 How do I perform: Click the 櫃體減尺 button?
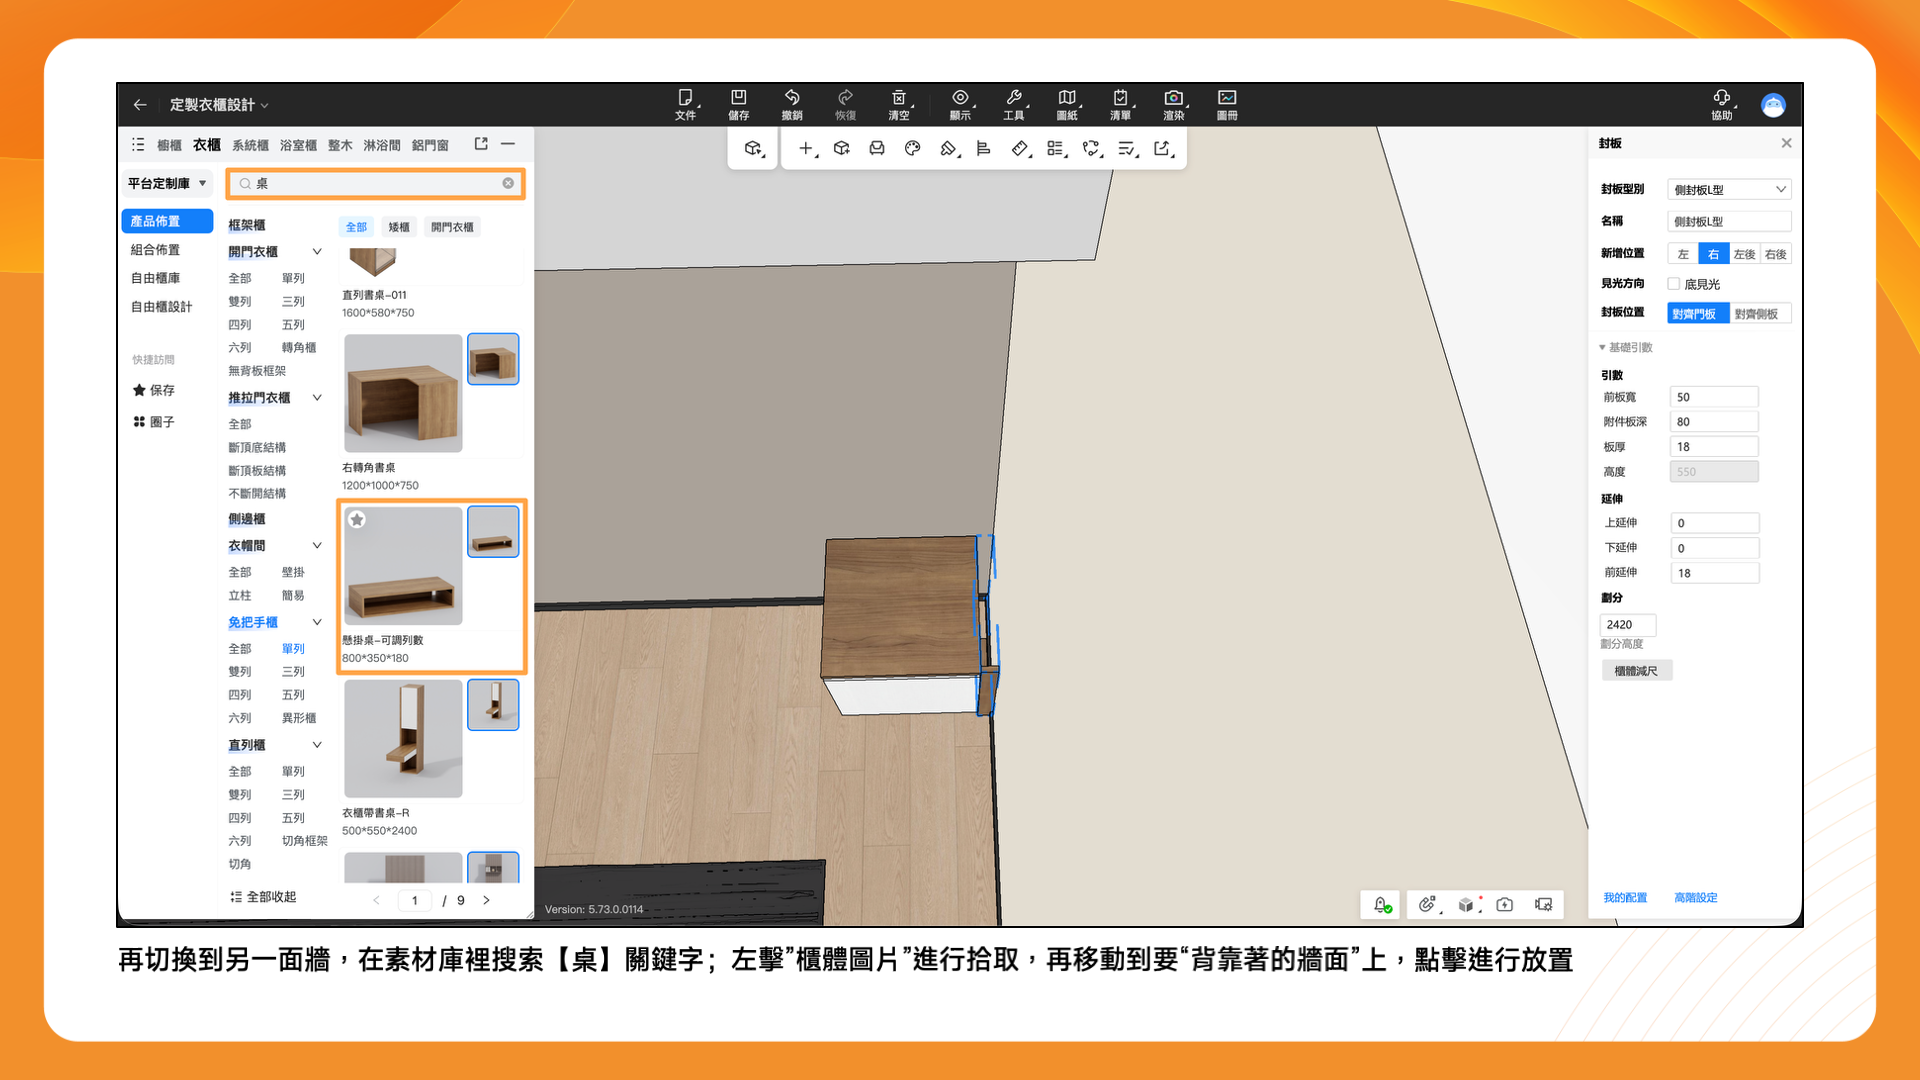(1636, 671)
